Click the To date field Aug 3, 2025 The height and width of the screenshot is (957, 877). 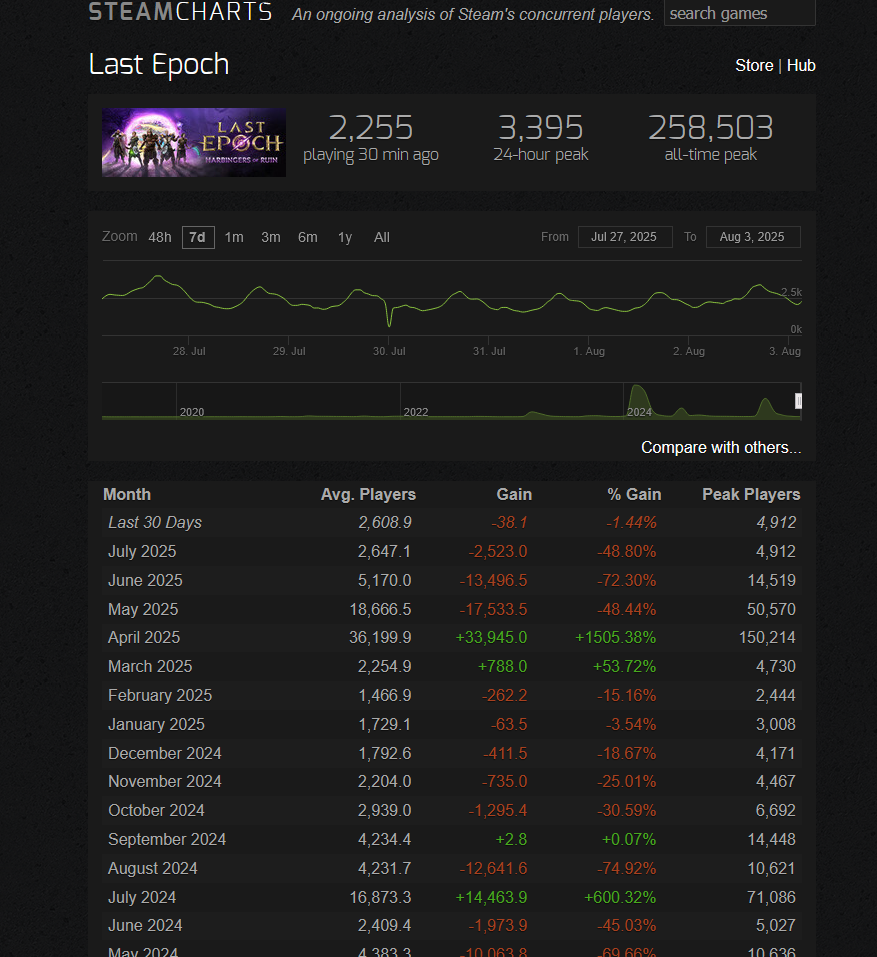[752, 237]
